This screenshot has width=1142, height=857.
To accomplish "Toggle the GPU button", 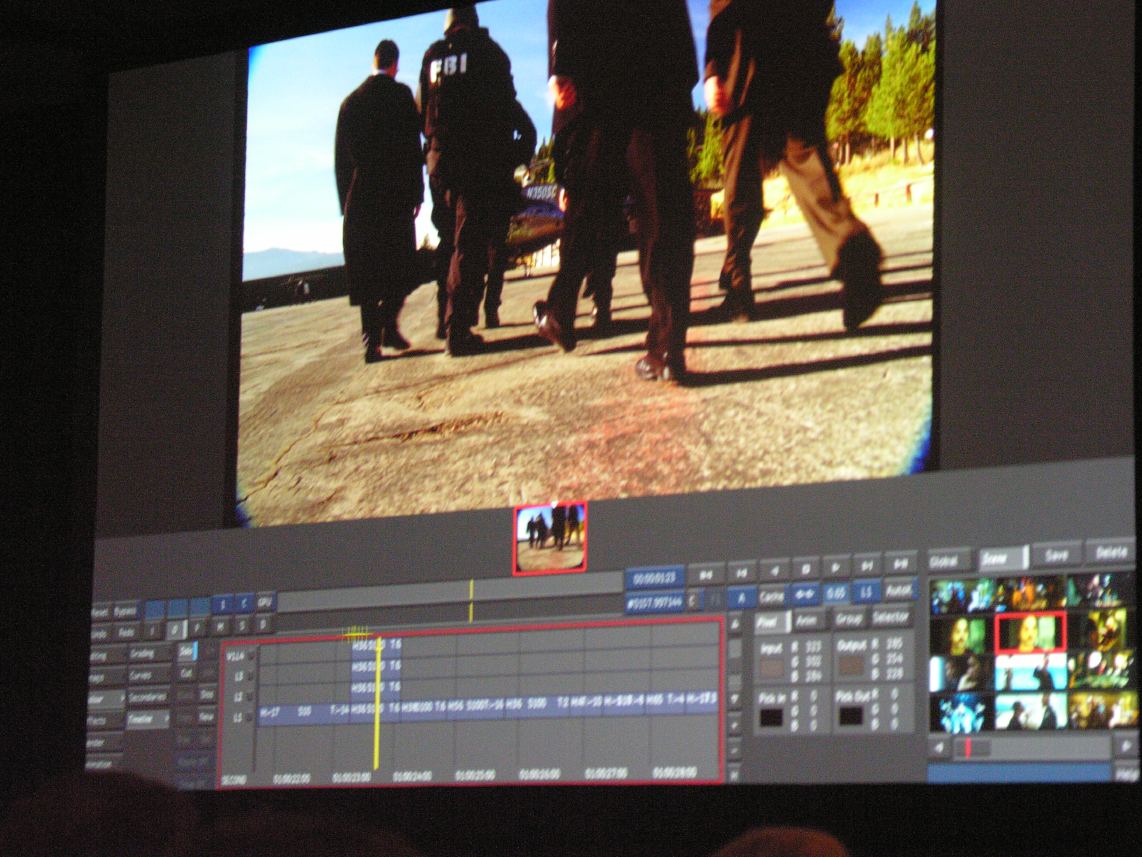I will tap(265, 602).
